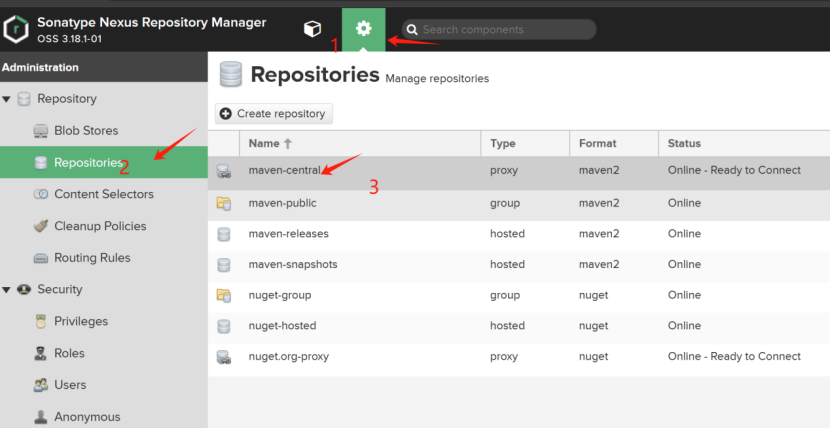The width and height of the screenshot is (830, 428).
Task: Open the Administration gear icon
Action: click(364, 29)
